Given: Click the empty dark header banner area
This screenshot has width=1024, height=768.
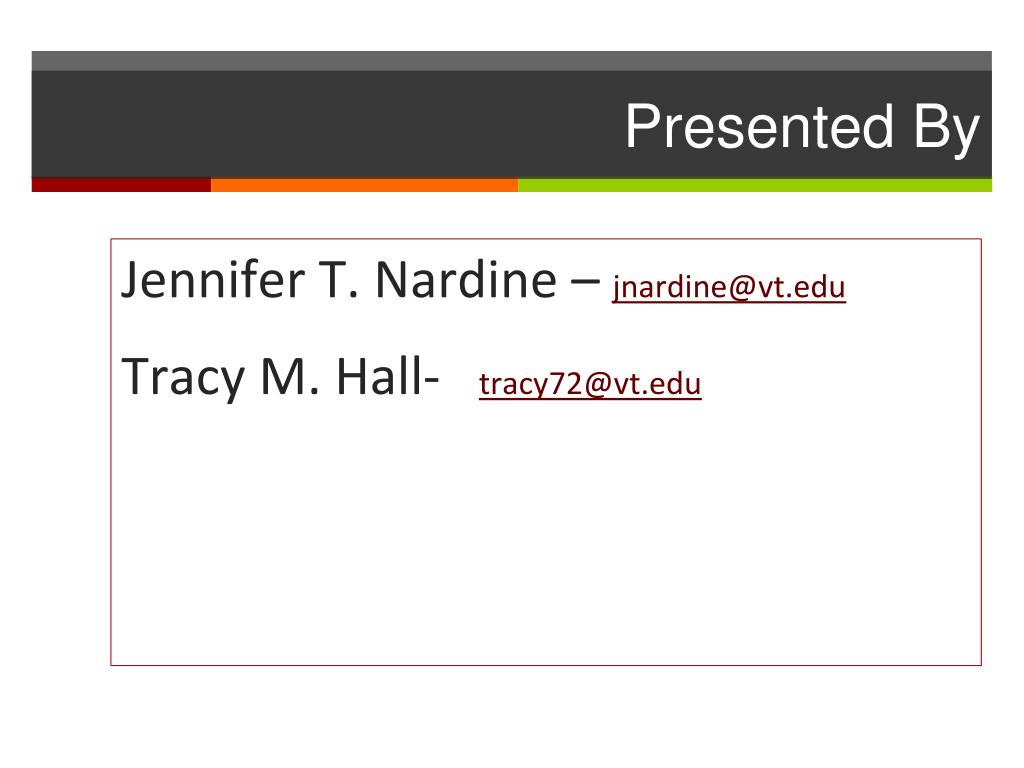Looking at the screenshot, I should click(x=313, y=124).
